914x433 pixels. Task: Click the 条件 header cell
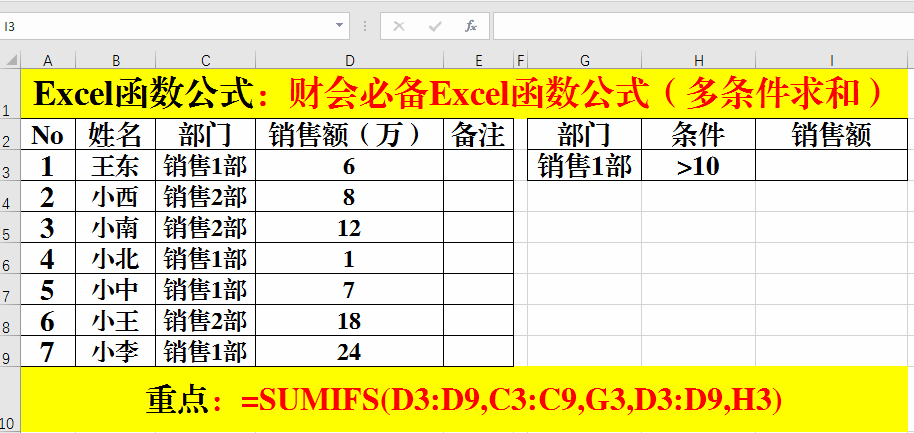click(698, 134)
